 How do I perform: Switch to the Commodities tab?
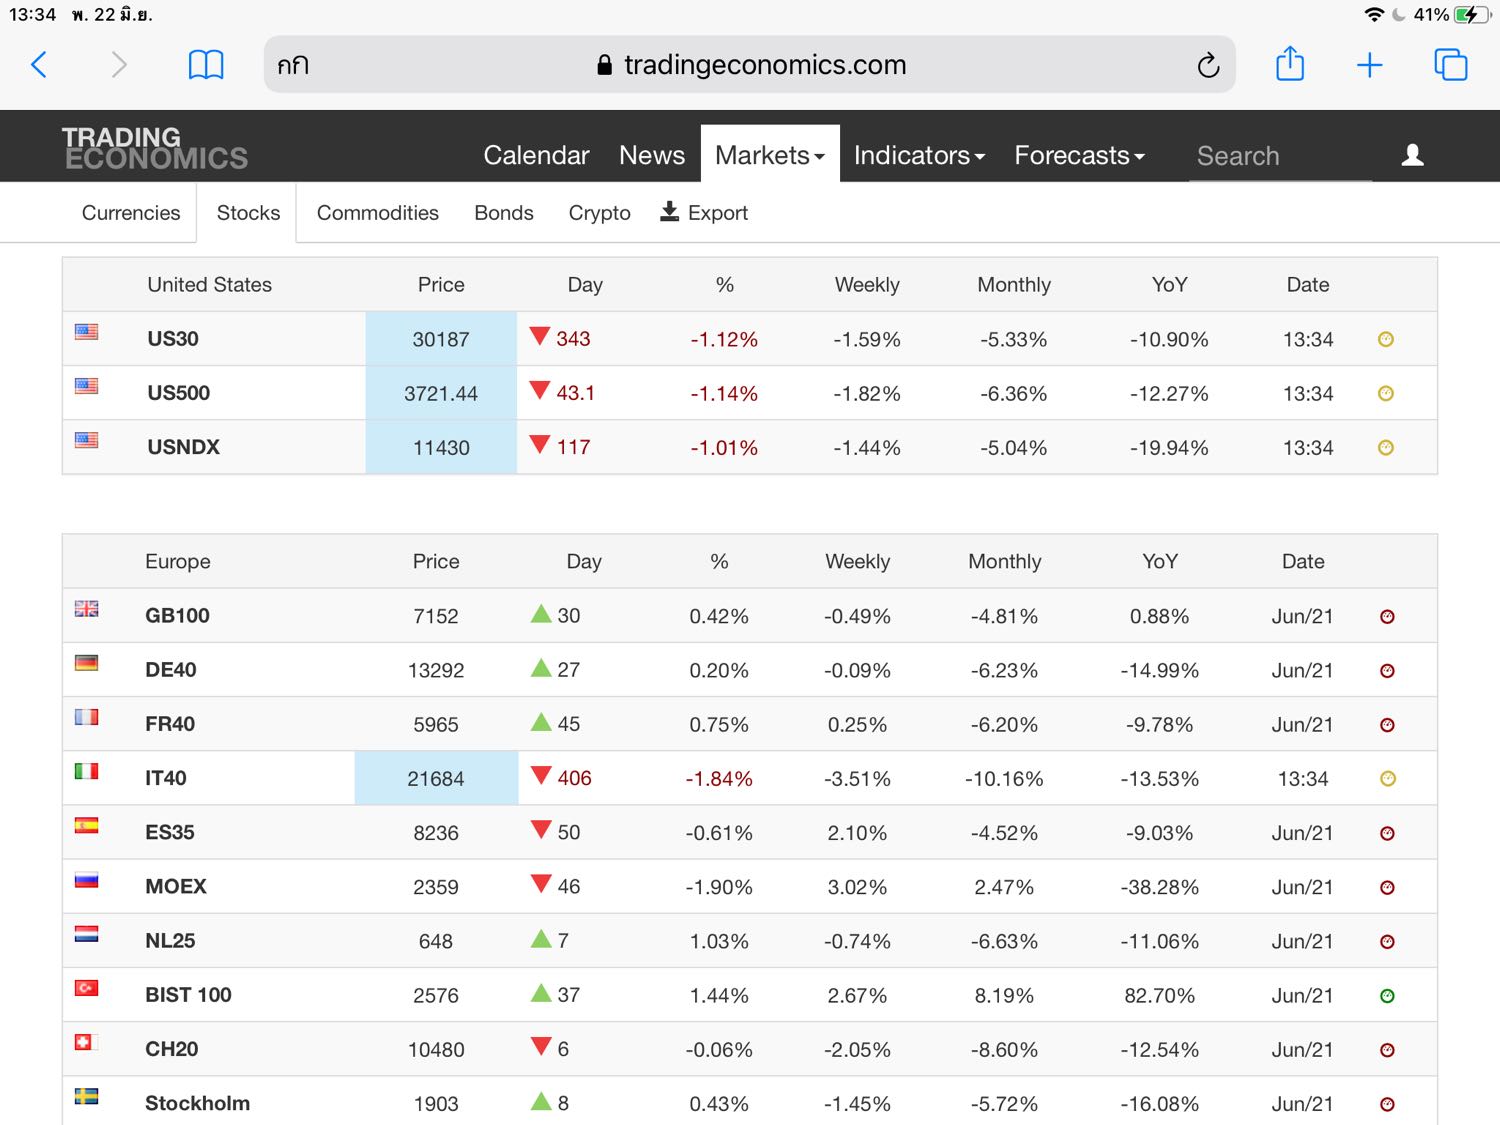click(x=378, y=213)
